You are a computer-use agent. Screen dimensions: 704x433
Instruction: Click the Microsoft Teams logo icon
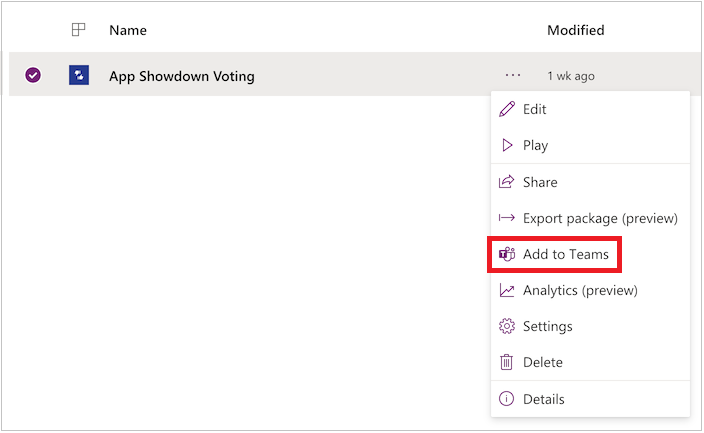[x=506, y=255]
